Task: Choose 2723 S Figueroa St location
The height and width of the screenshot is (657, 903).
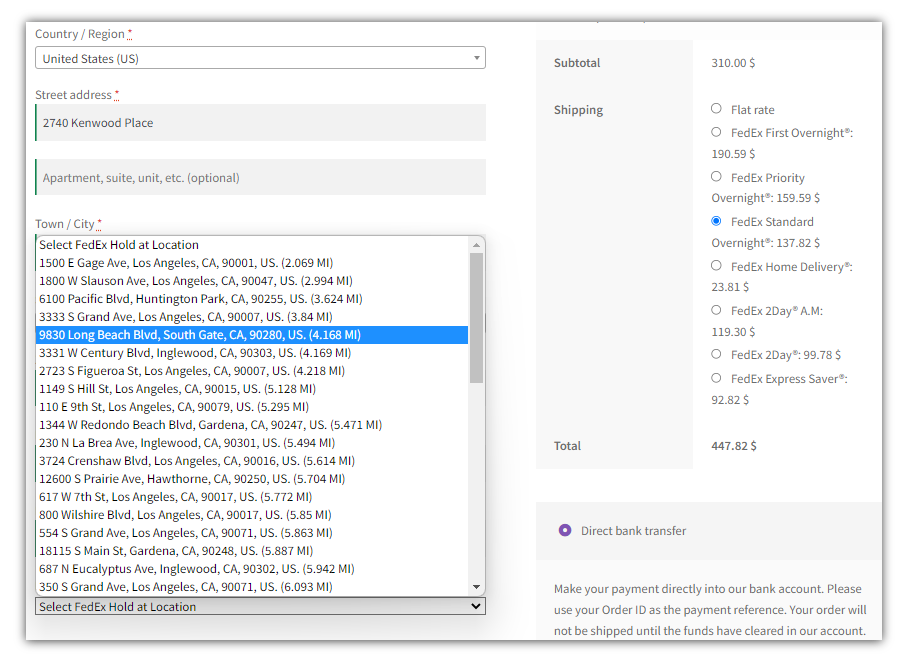Action: point(252,371)
